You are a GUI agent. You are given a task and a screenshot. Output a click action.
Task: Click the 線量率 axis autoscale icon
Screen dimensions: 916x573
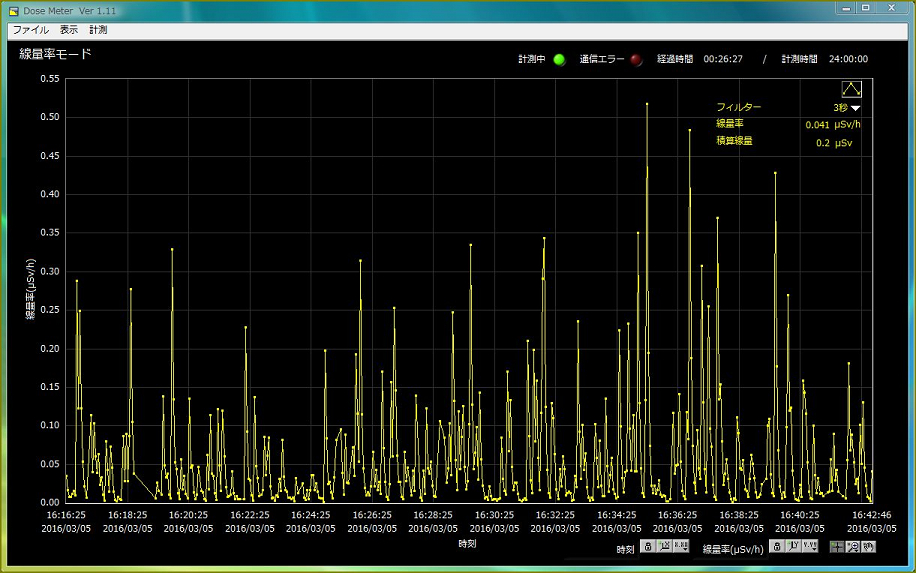coord(792,546)
